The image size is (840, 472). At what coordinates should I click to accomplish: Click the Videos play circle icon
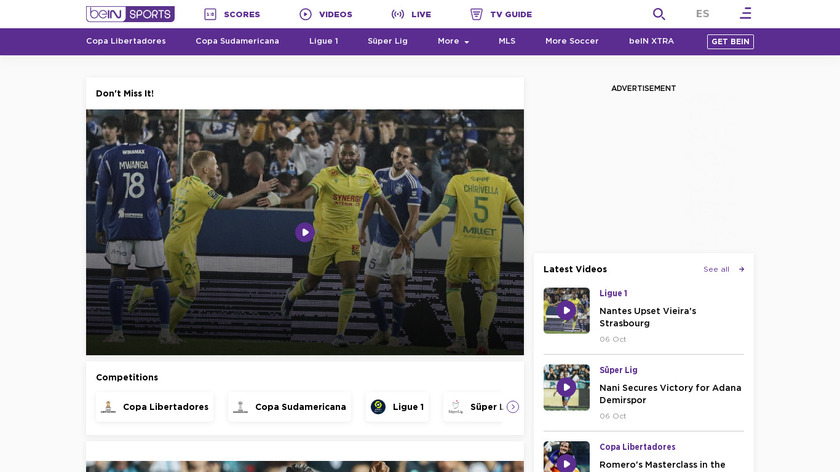pyautogui.click(x=305, y=14)
